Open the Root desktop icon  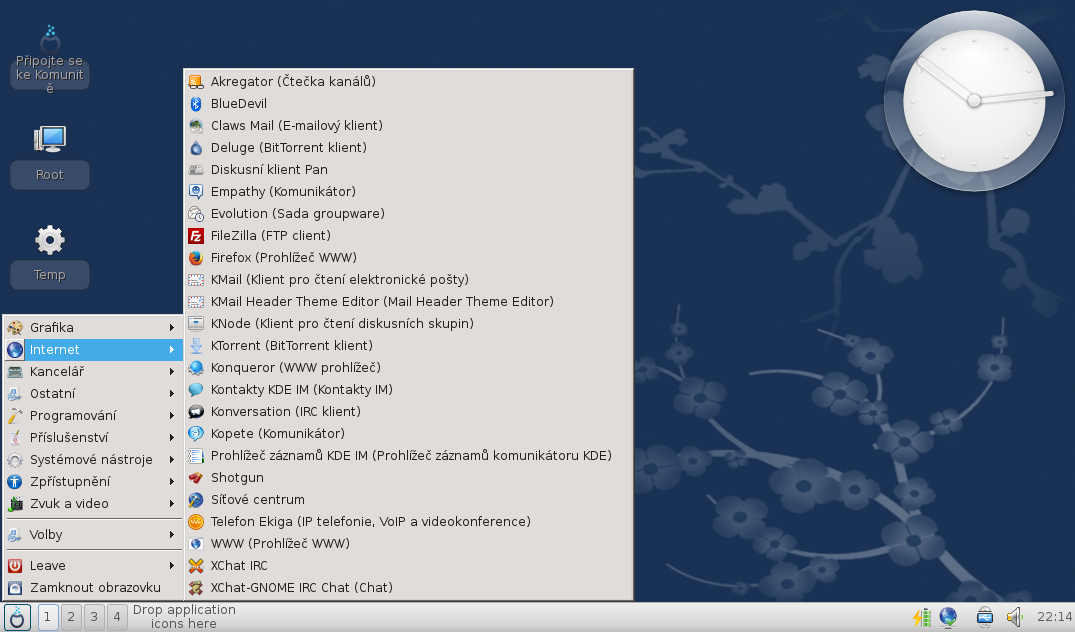tap(49, 139)
